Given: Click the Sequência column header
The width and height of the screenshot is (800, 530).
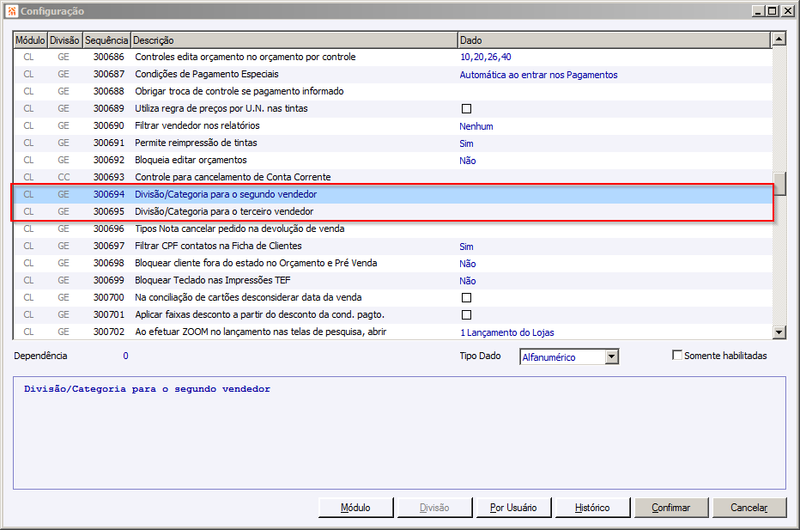Looking at the screenshot, I should coord(107,40).
